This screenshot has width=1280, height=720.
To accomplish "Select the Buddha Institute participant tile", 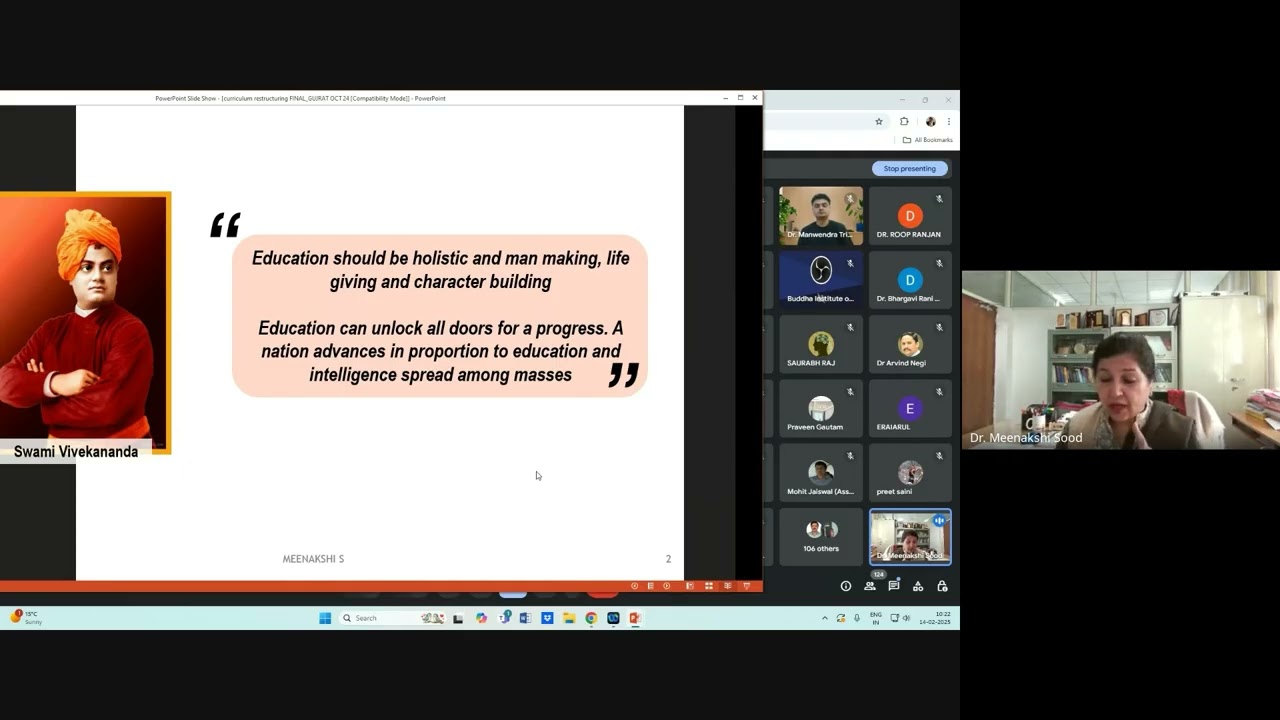I will [x=821, y=279].
